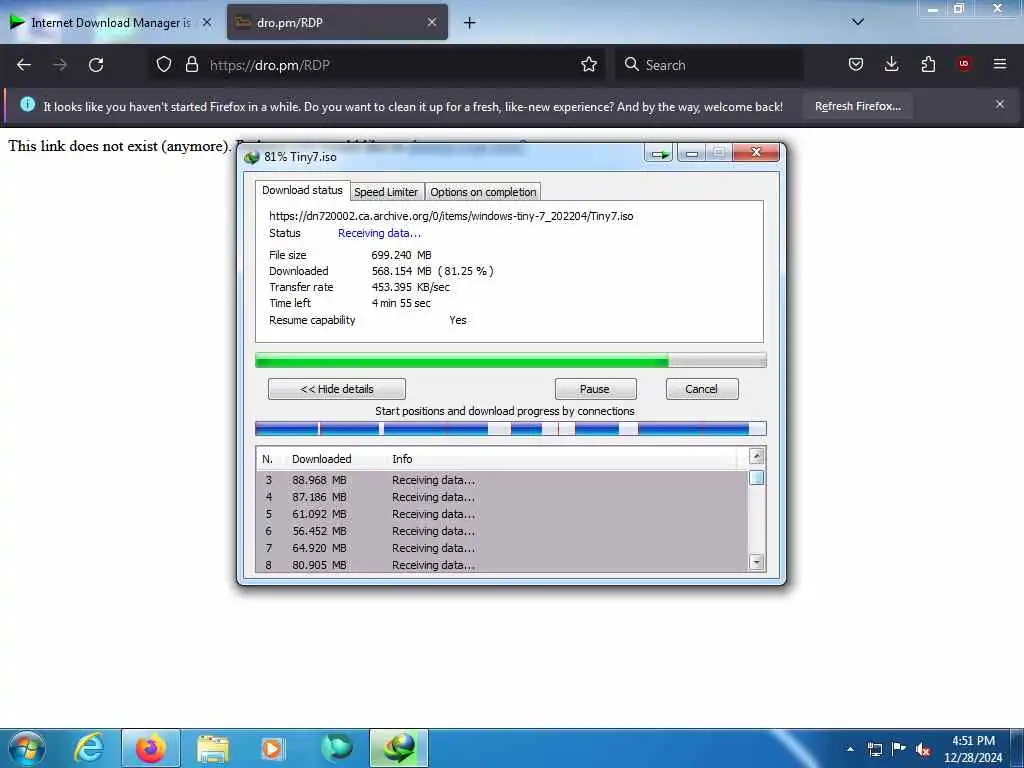Image resolution: width=1024 pixels, height=768 pixels.
Task: Open the Download status tab
Action: pyautogui.click(x=302, y=190)
